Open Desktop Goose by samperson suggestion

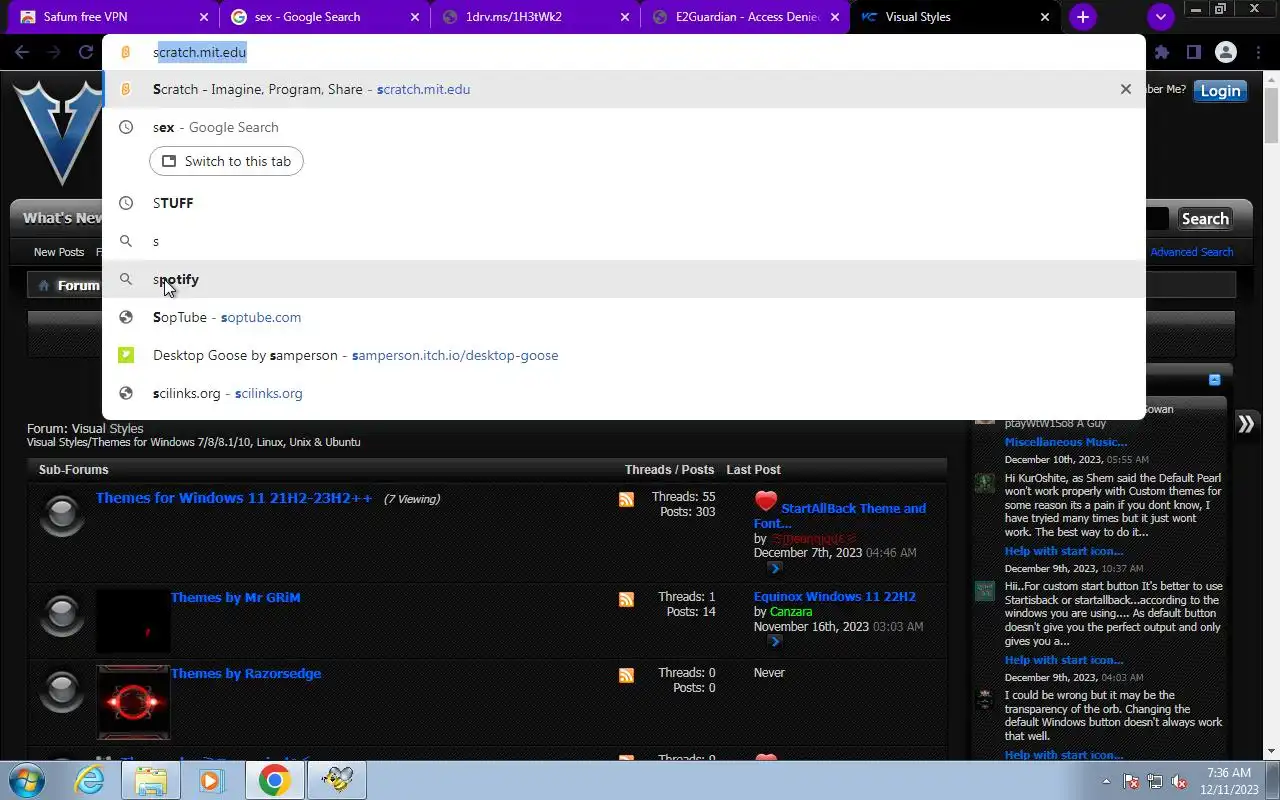click(624, 355)
